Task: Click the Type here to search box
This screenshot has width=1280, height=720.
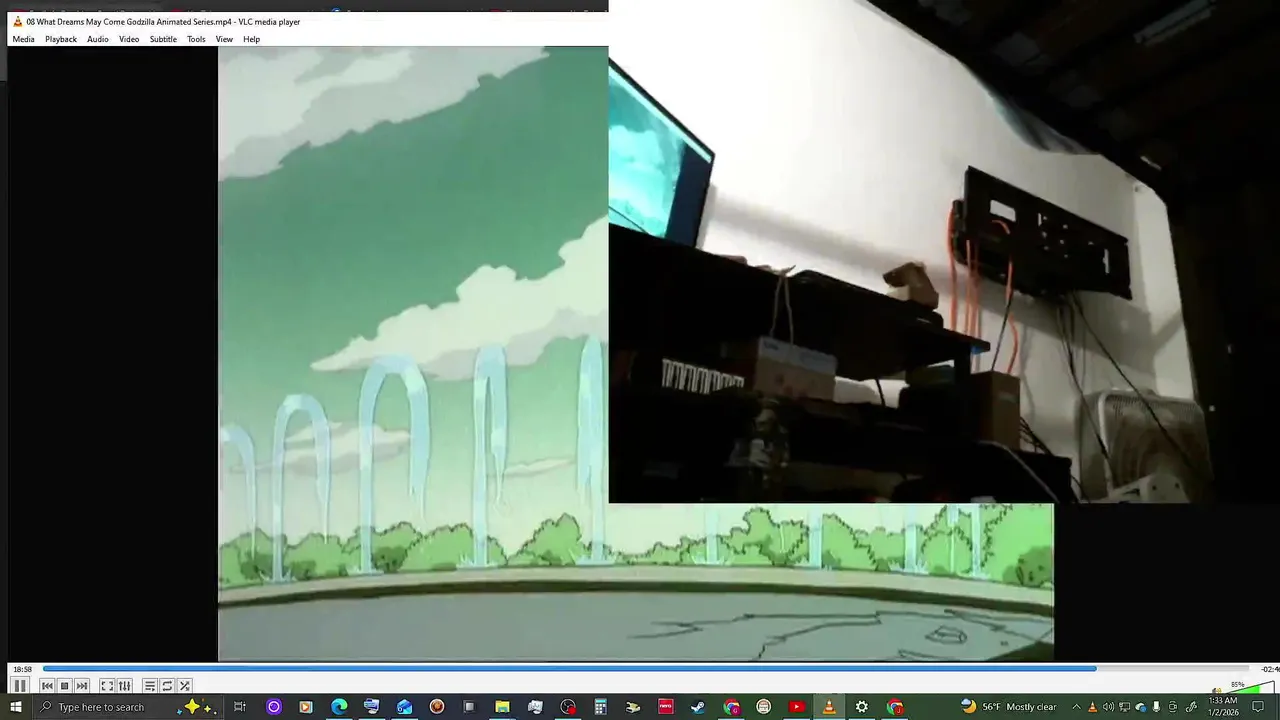Action: click(x=127, y=707)
